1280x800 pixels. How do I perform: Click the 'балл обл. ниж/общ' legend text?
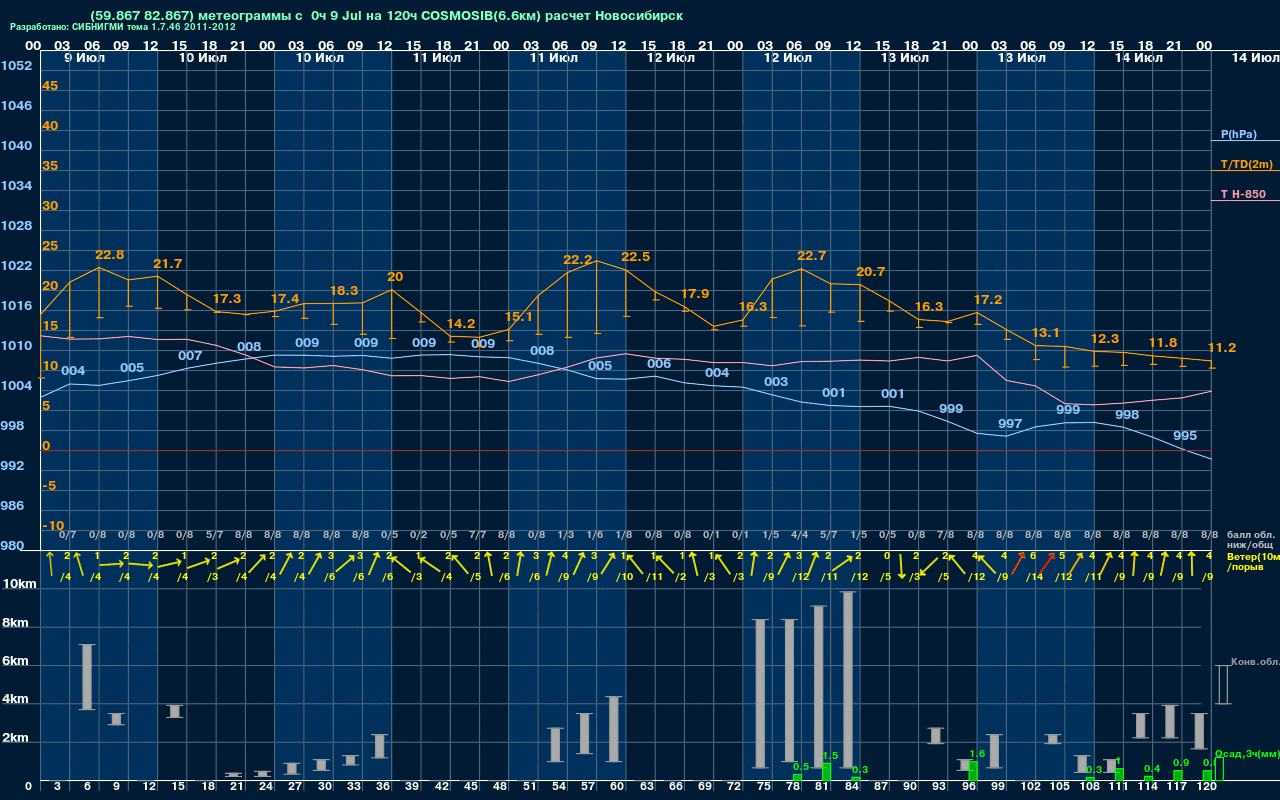click(1250, 541)
